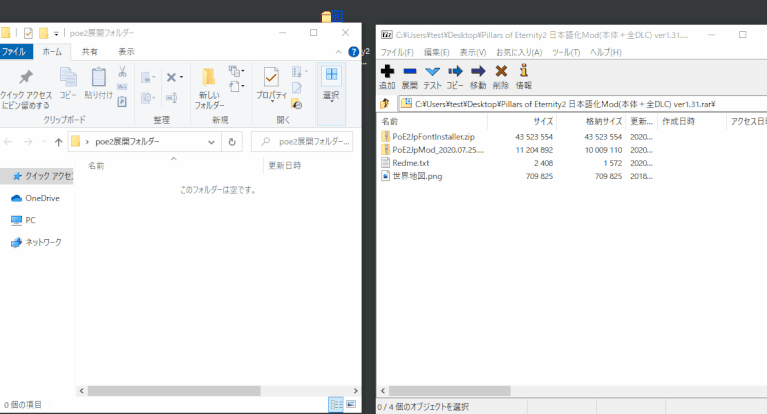Open the ツール(T) menu in 7-Zip
The height and width of the screenshot is (414, 767).
565,51
